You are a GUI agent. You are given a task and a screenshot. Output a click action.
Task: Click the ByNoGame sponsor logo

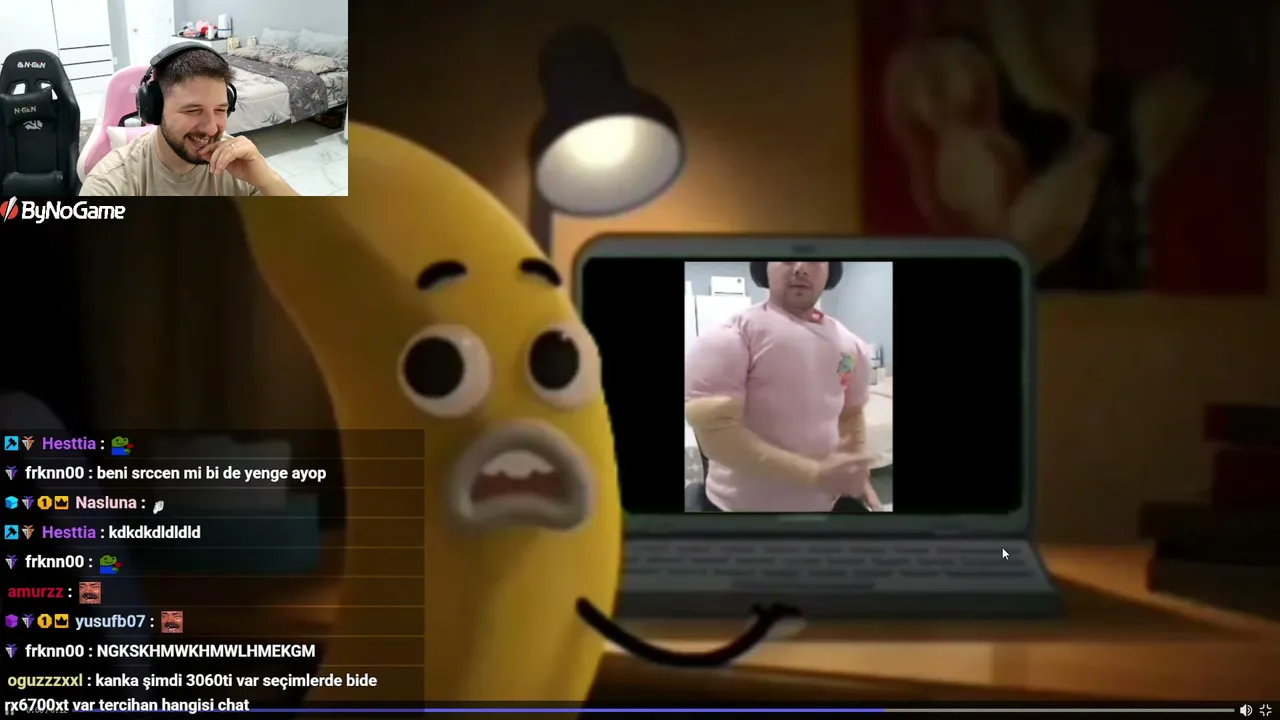pos(63,210)
